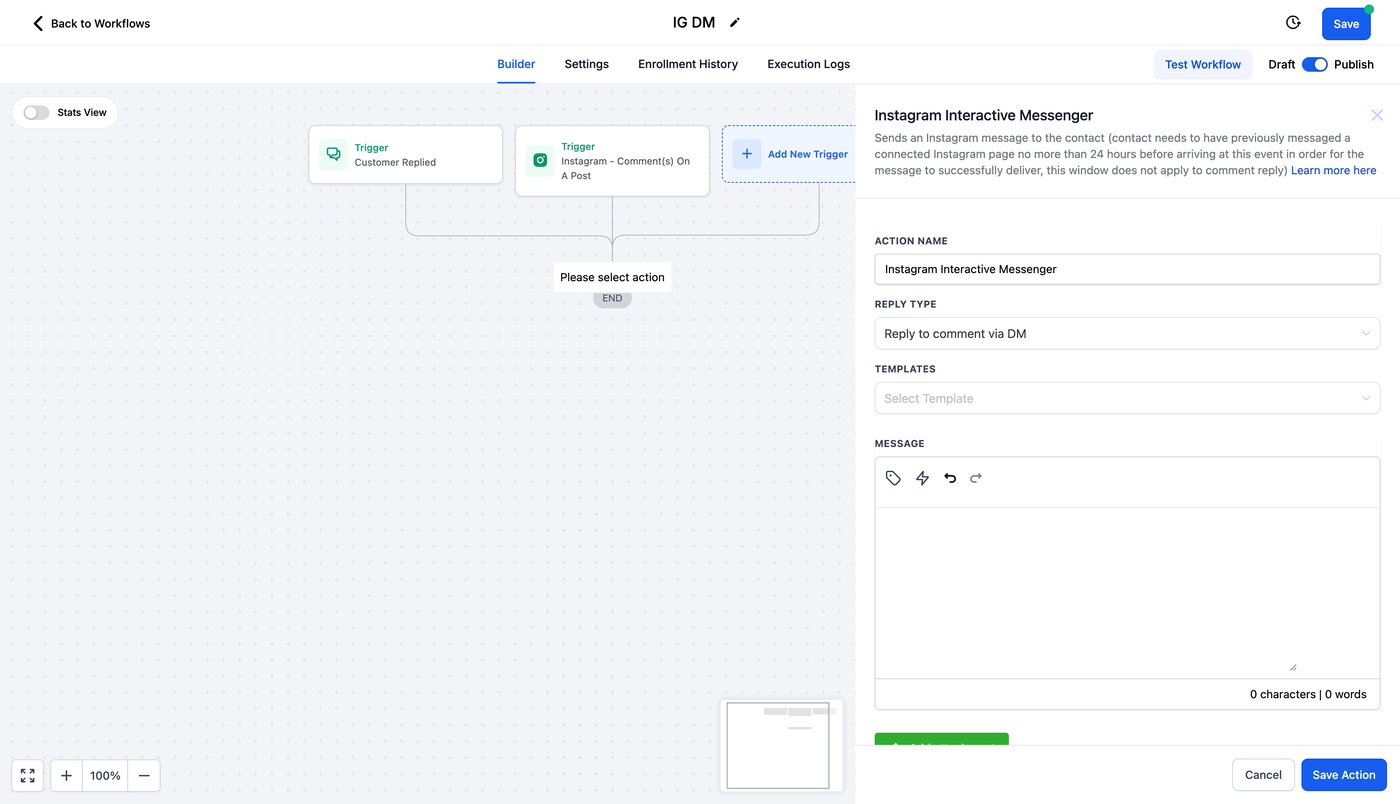The image size is (1400, 804).
Task: Click the Add New Trigger box
Action: pyautogui.click(x=790, y=154)
